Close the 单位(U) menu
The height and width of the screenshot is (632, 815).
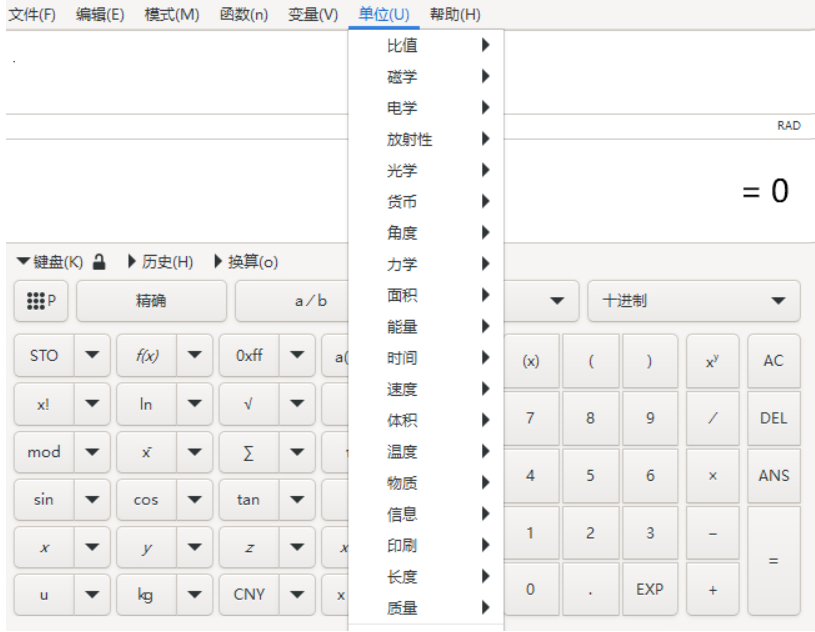pos(384,15)
